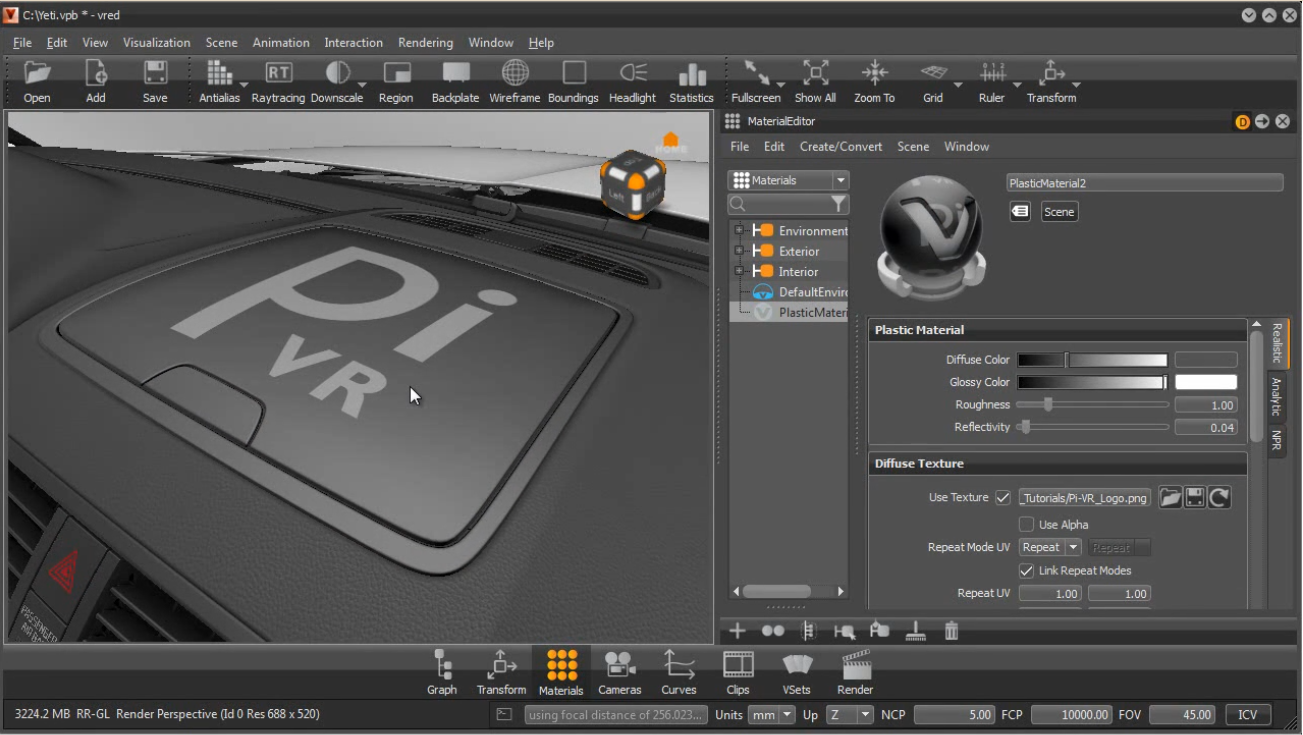The width and height of the screenshot is (1303, 735).
Task: Open the Curves editor module
Action: point(679,672)
